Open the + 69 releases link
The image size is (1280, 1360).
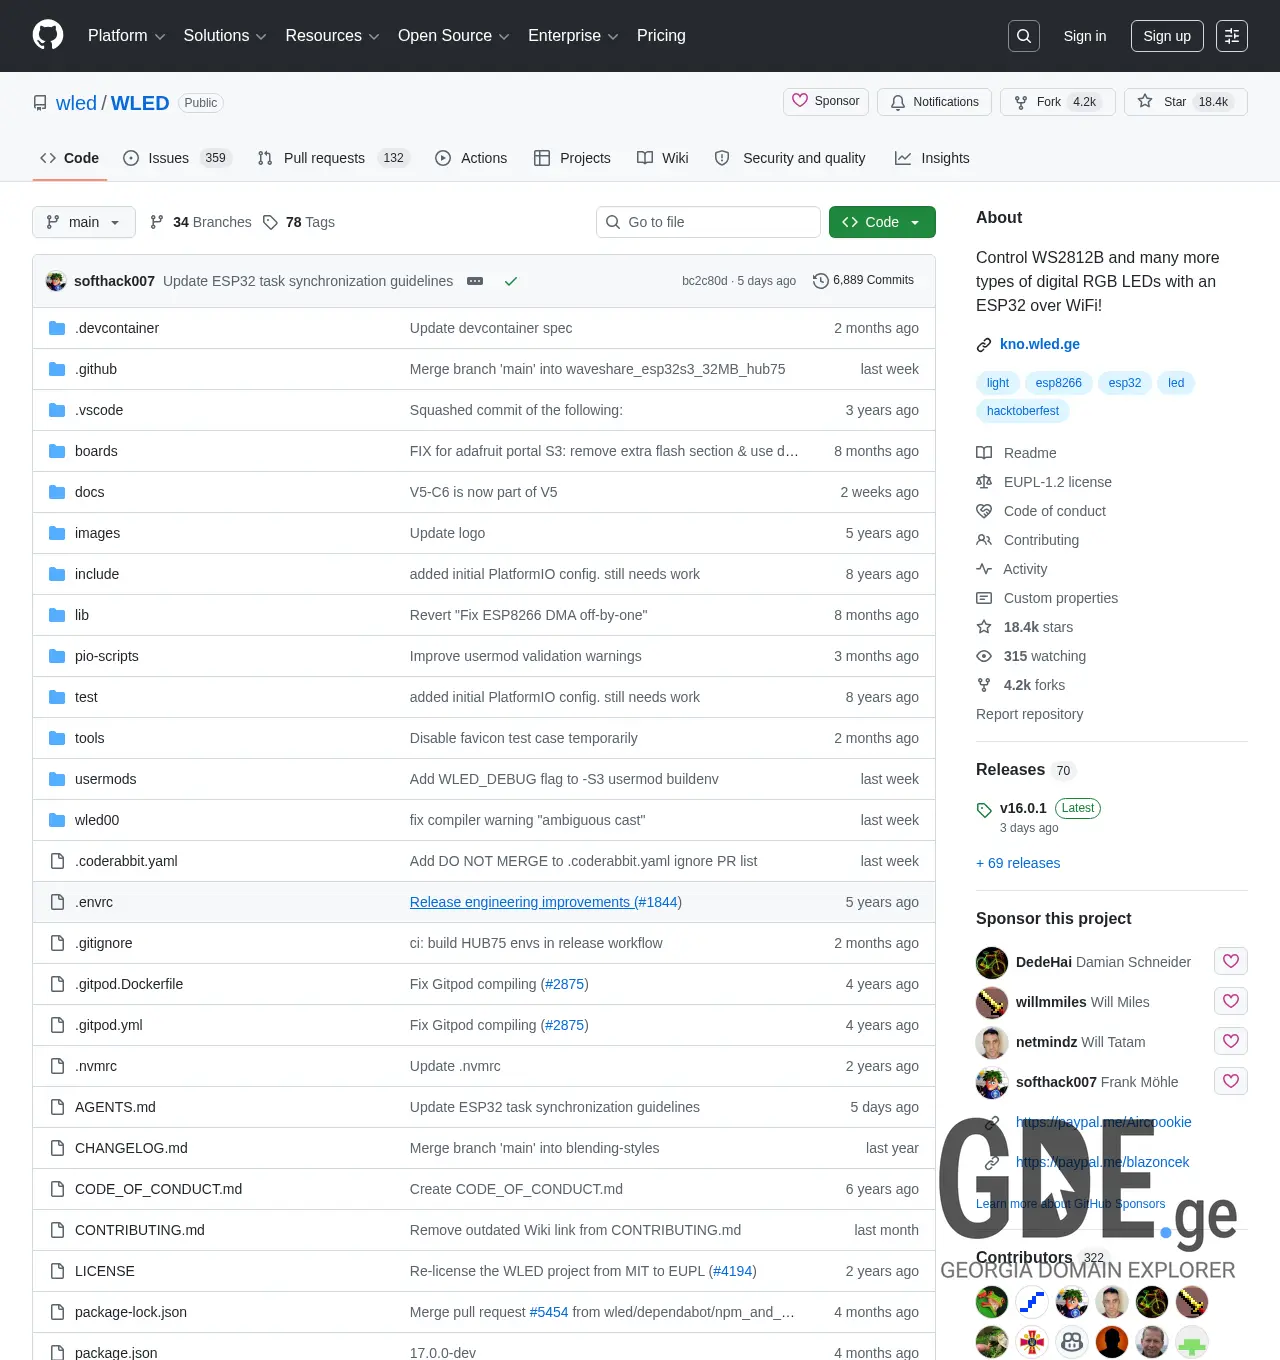(1018, 863)
